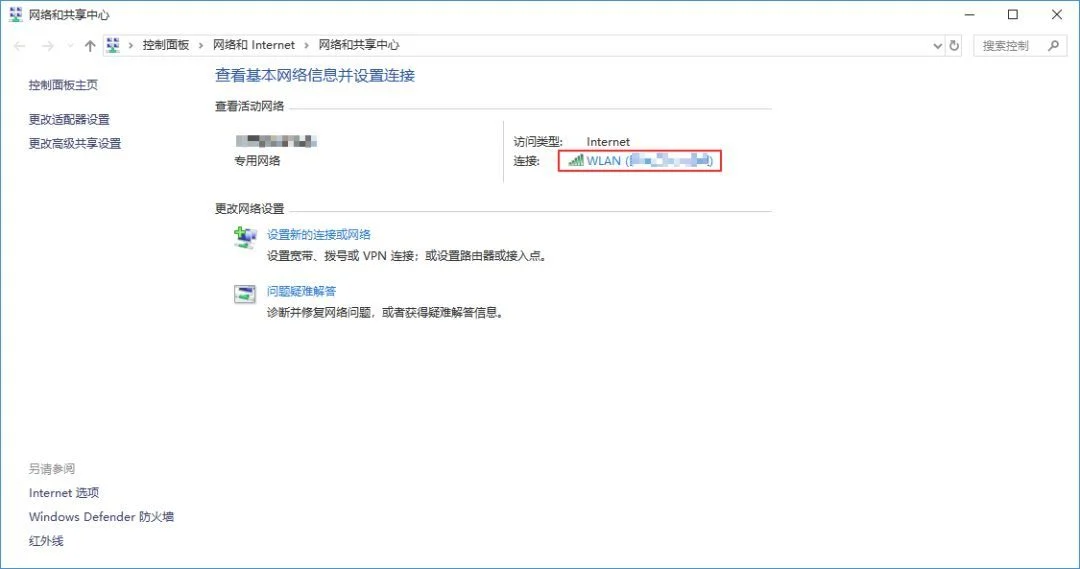Click the control panel icon in the address bar

tap(113, 46)
